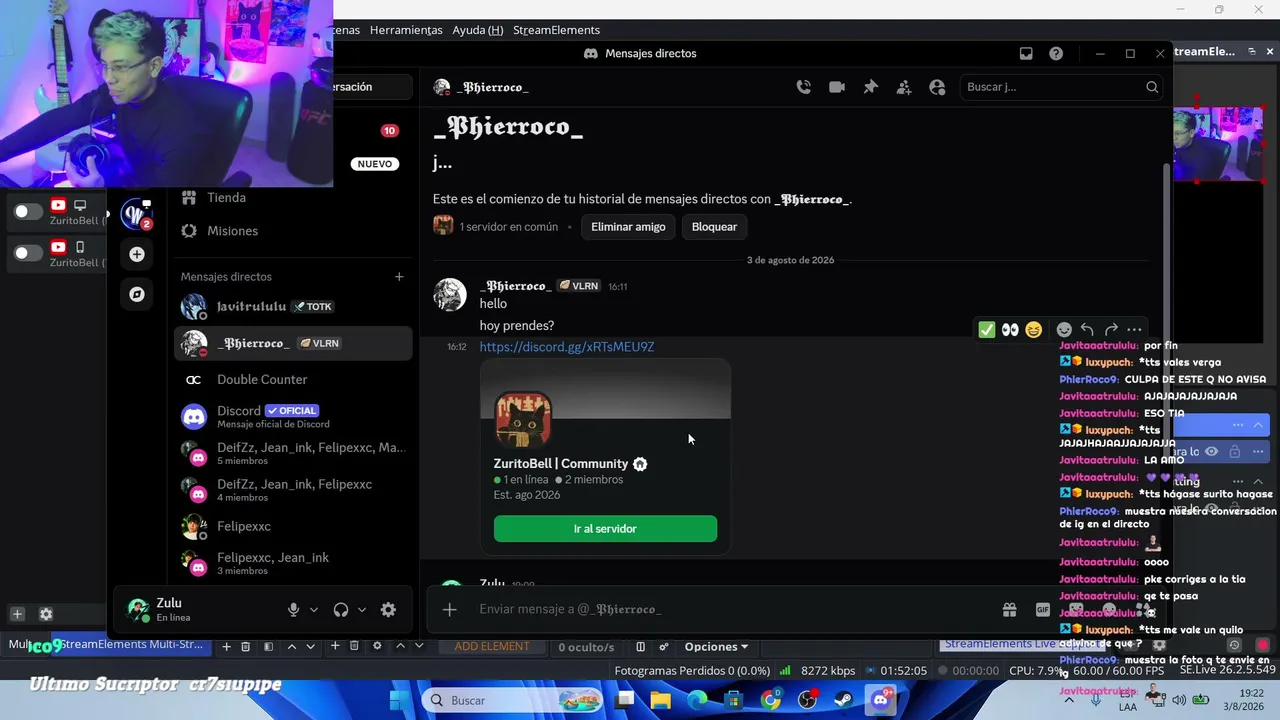Add the green checkmark reaction
Screen dimensions: 1280x720
[x=987, y=329]
